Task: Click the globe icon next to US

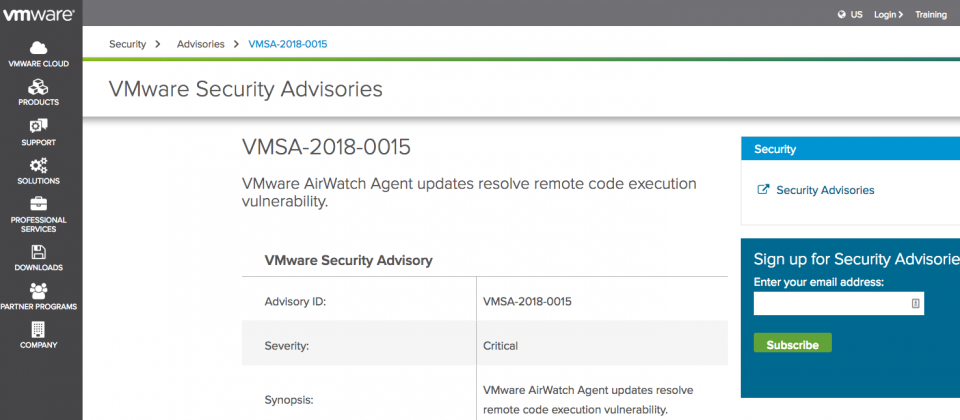Action: 842,15
